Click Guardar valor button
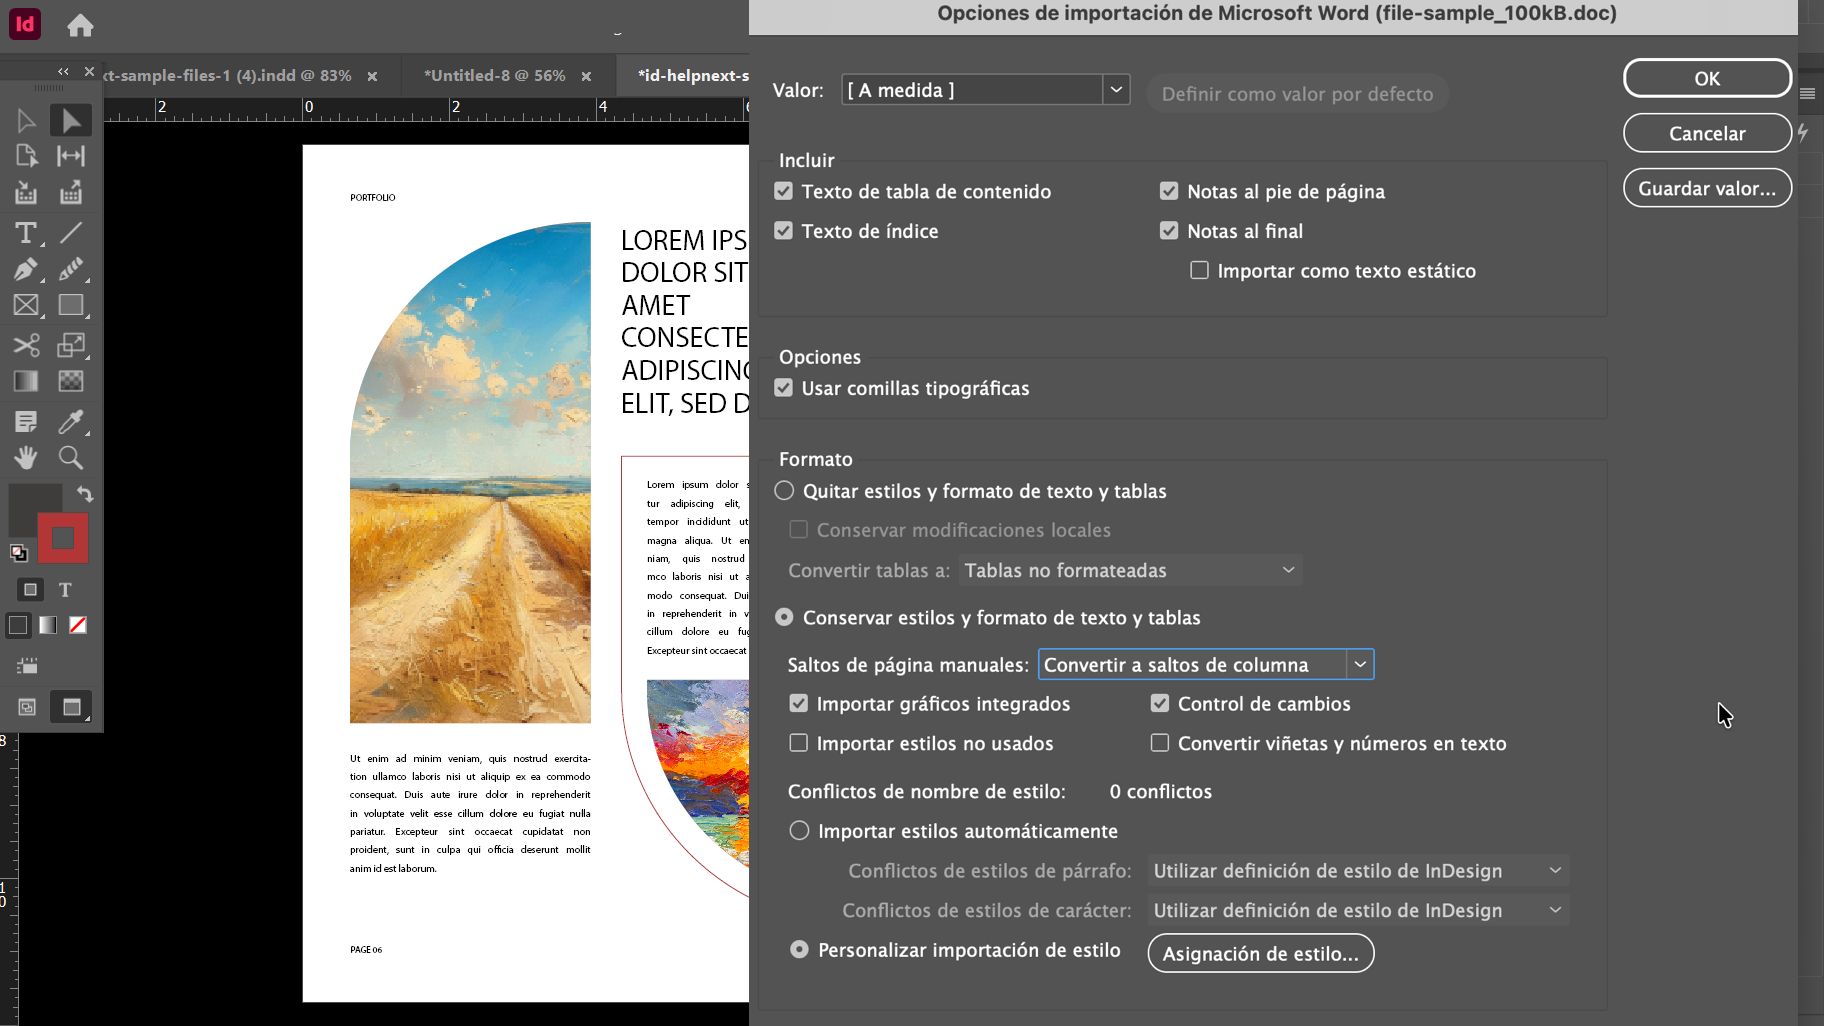Screen dimensions: 1824x1026 pyautogui.click(x=1707, y=188)
